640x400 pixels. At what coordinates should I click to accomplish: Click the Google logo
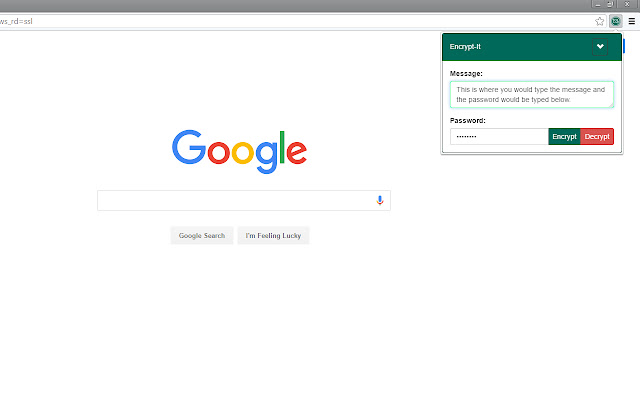click(x=239, y=151)
